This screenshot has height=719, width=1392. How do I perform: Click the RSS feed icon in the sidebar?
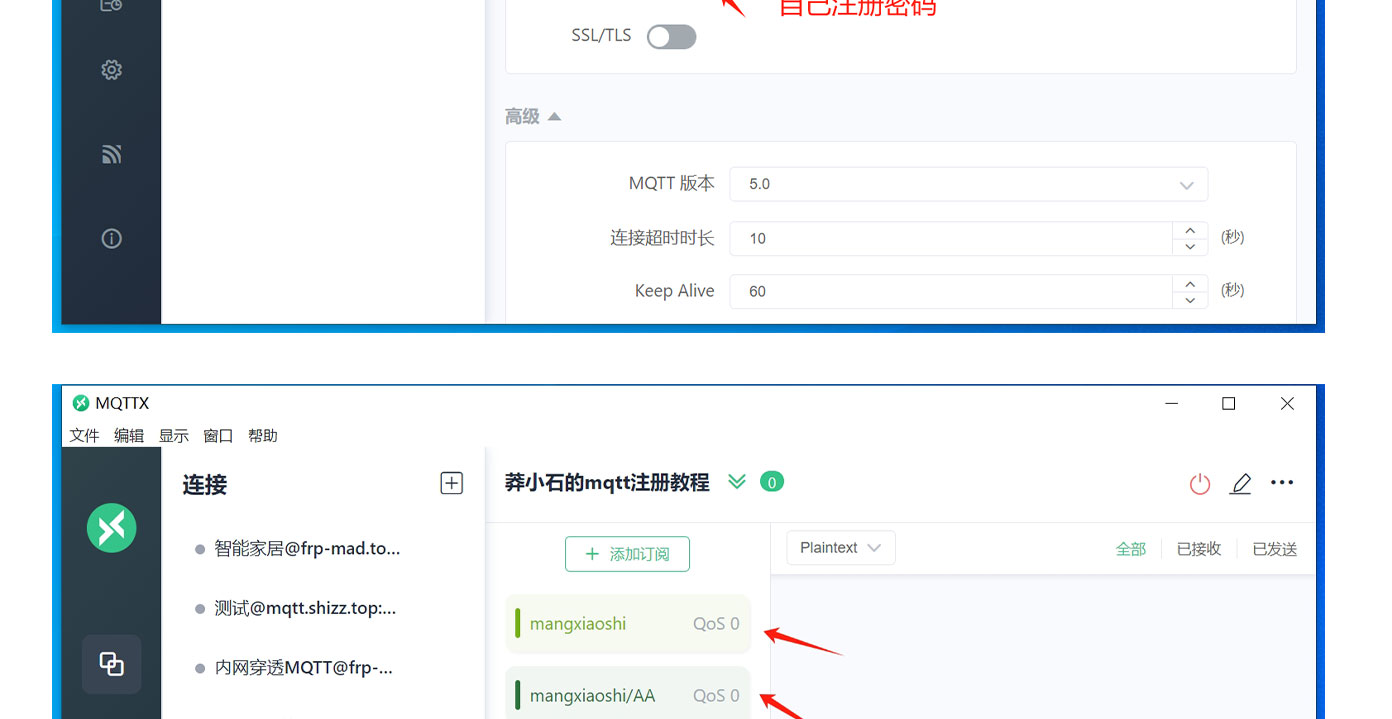pos(111,154)
